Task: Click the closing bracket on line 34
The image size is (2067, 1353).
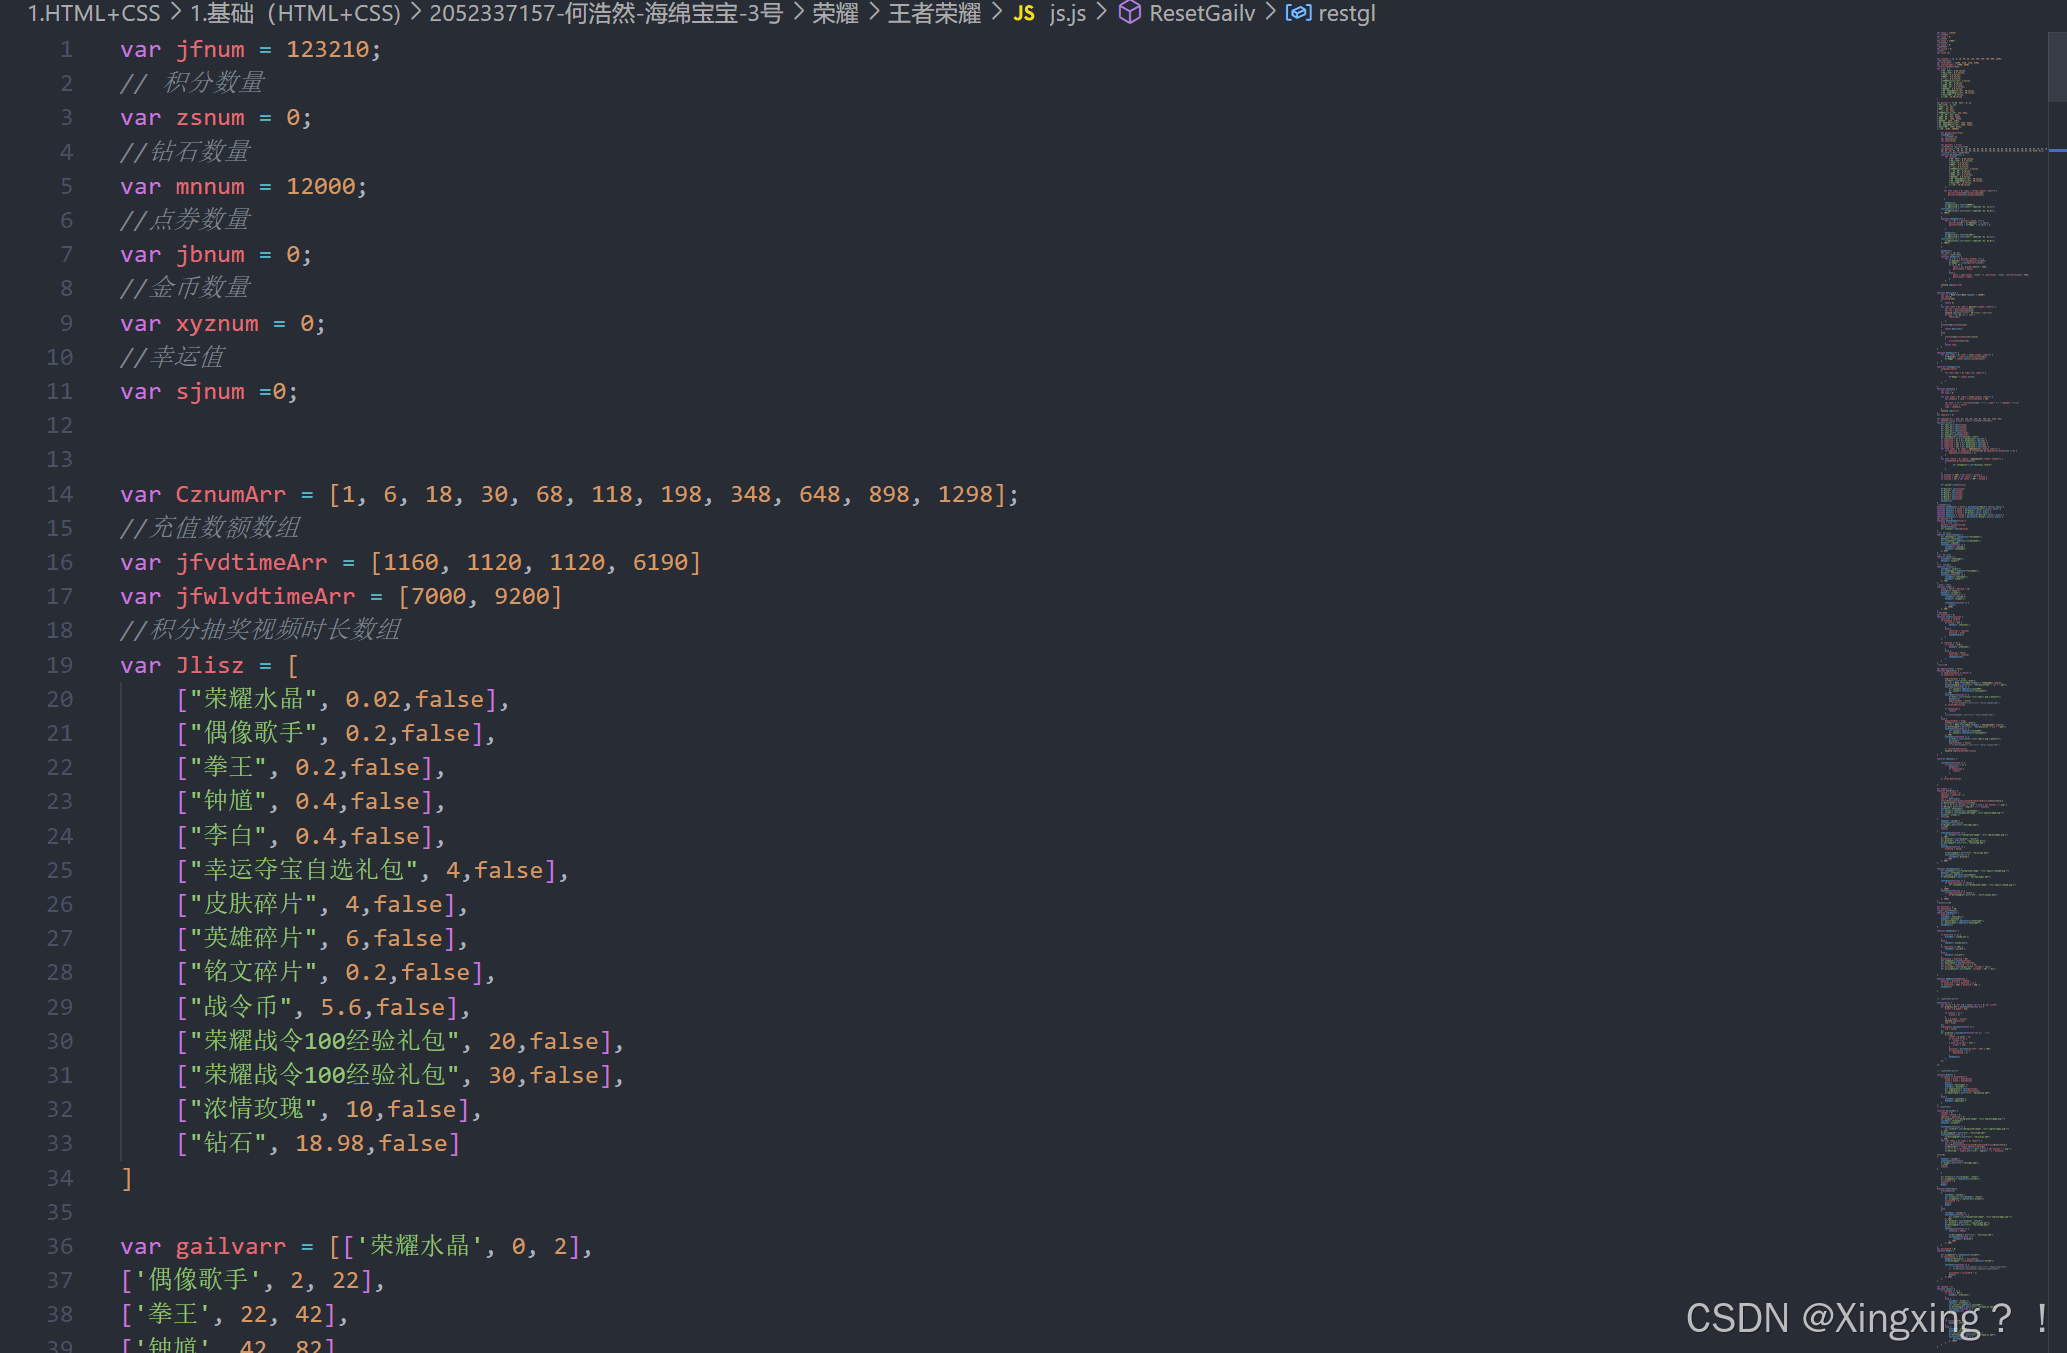Action: click(127, 1178)
